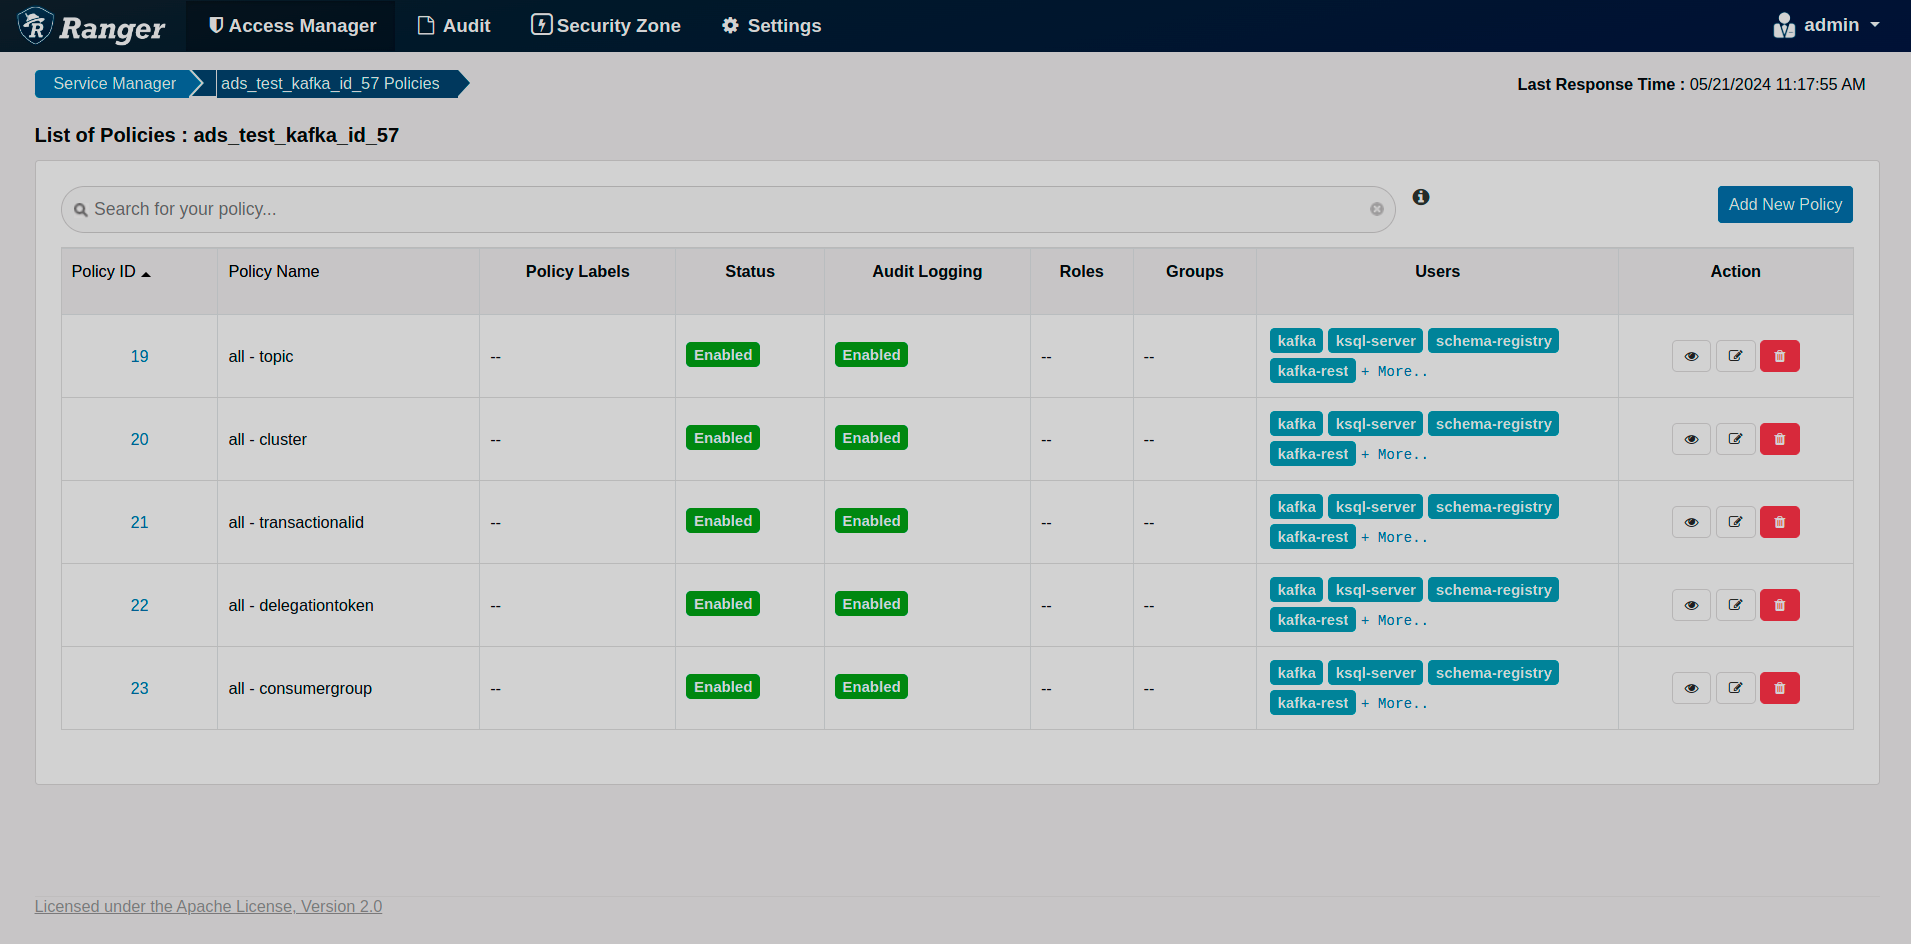
Task: Expand more users for all - cluster
Action: point(1394,454)
